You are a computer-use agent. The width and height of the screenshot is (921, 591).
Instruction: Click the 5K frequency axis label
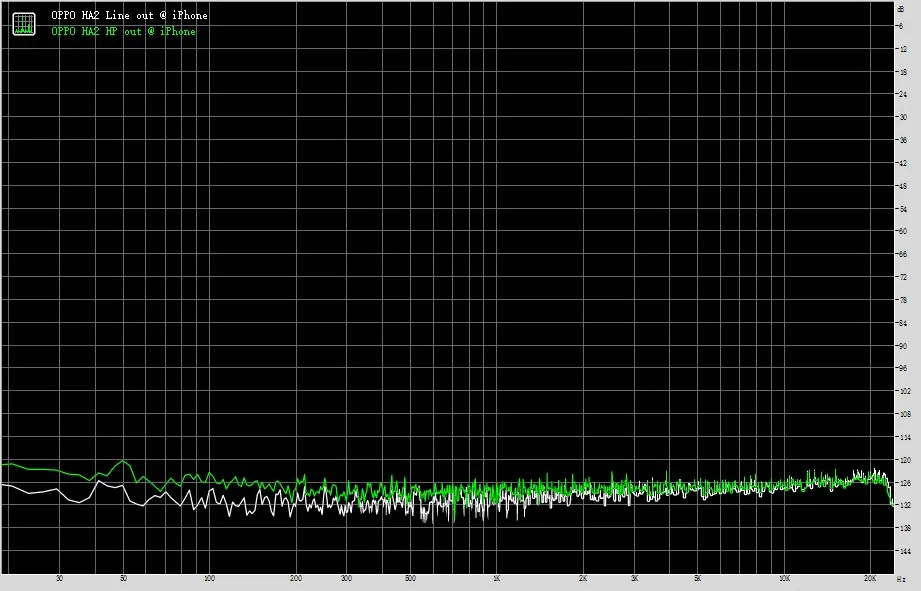(698, 579)
